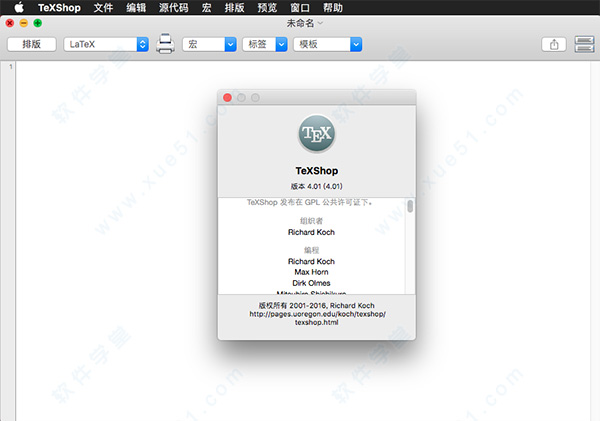Screen dimensions: 600x421
Task: Click the 组织者 heading in credits
Action: 311,221
